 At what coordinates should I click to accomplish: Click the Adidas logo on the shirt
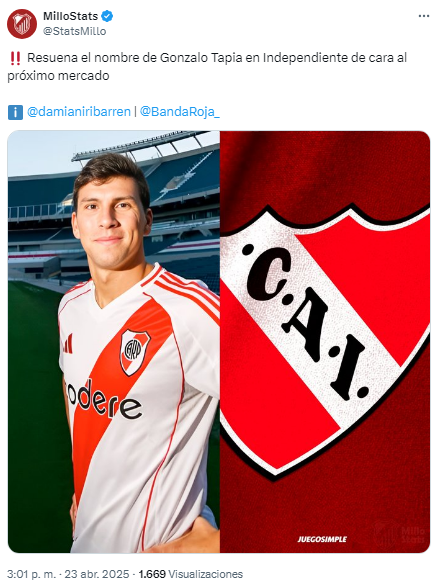coord(68,344)
